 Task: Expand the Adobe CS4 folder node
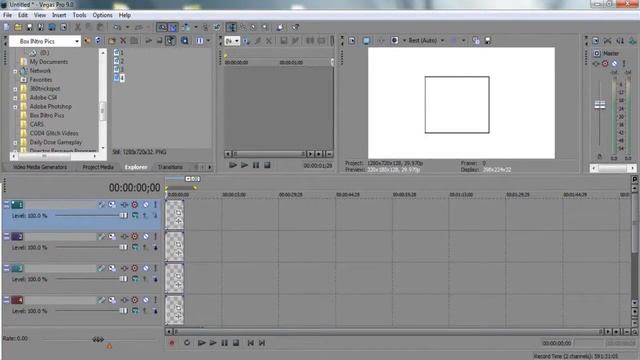click(x=15, y=98)
